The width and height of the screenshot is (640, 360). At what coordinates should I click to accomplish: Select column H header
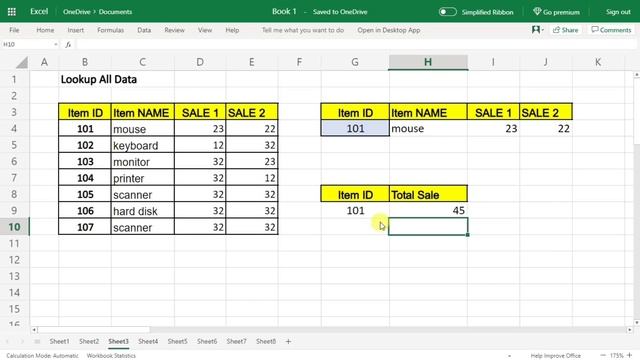(428, 62)
